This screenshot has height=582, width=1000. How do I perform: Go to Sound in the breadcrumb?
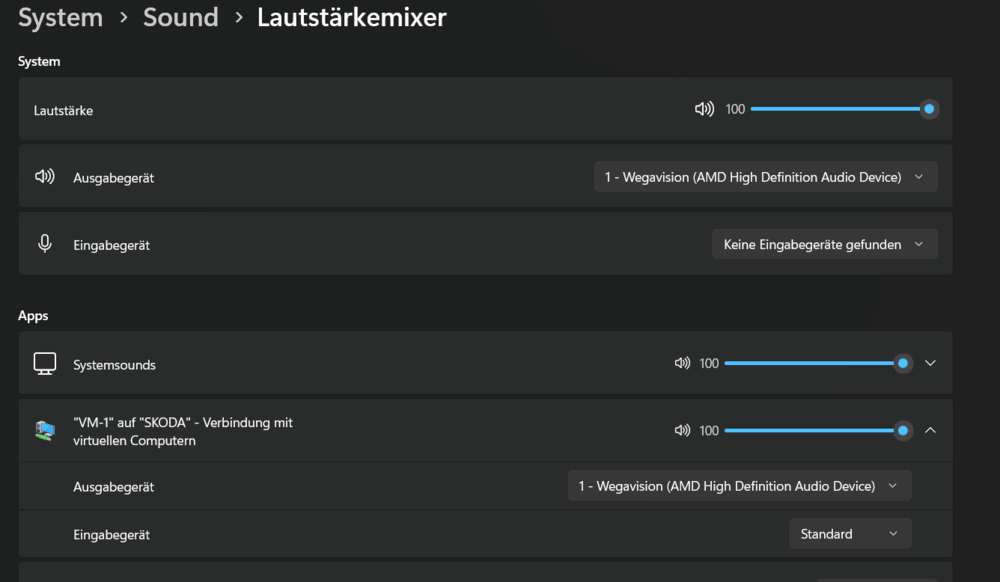coord(180,17)
